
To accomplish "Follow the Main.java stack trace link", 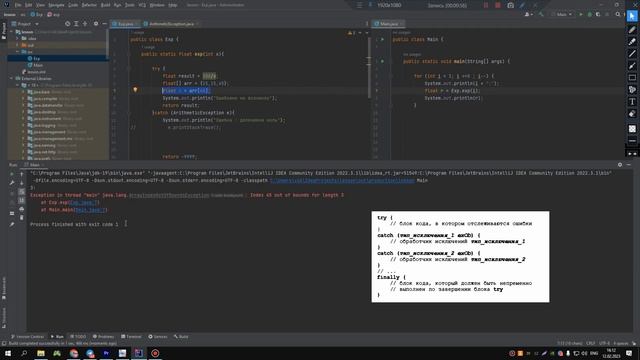I will pyautogui.click(x=91, y=210).
